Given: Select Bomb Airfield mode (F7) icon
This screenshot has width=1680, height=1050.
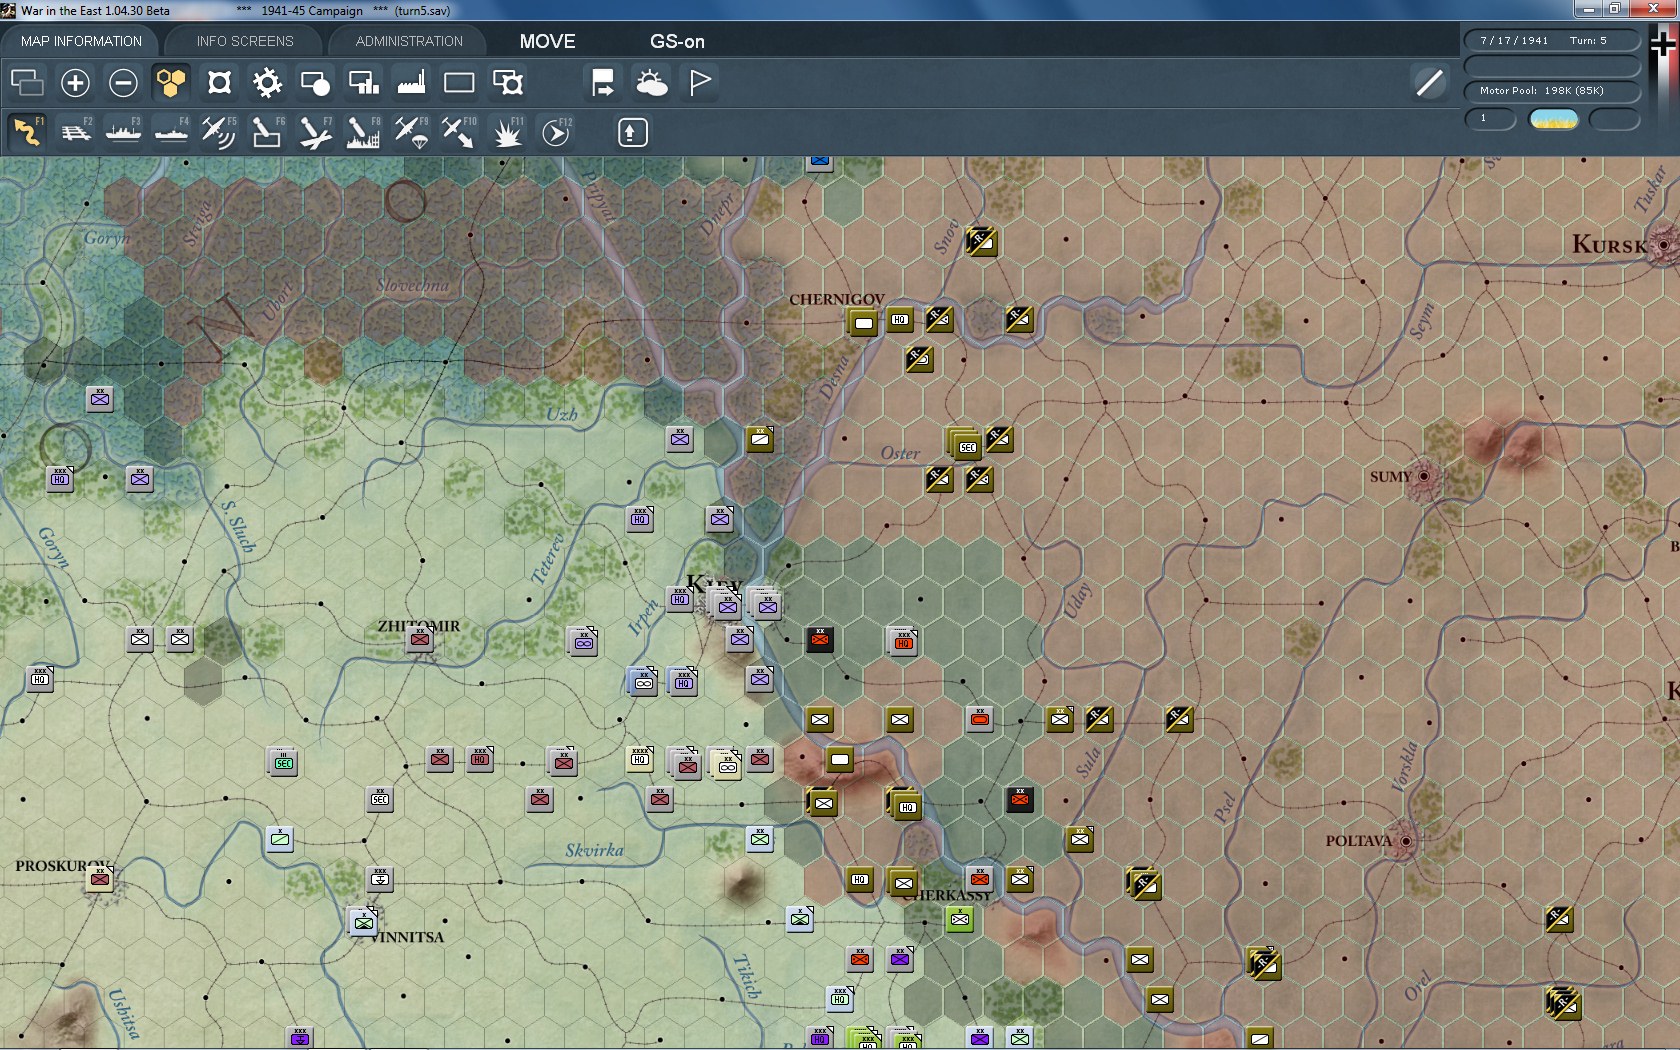Looking at the screenshot, I should point(315,132).
